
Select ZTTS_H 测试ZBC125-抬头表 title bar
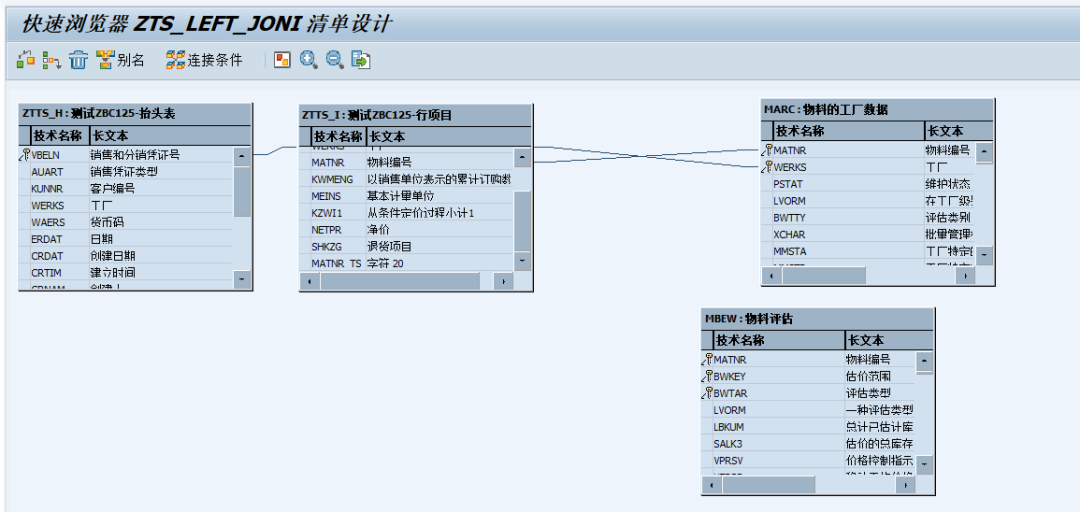tap(136, 113)
